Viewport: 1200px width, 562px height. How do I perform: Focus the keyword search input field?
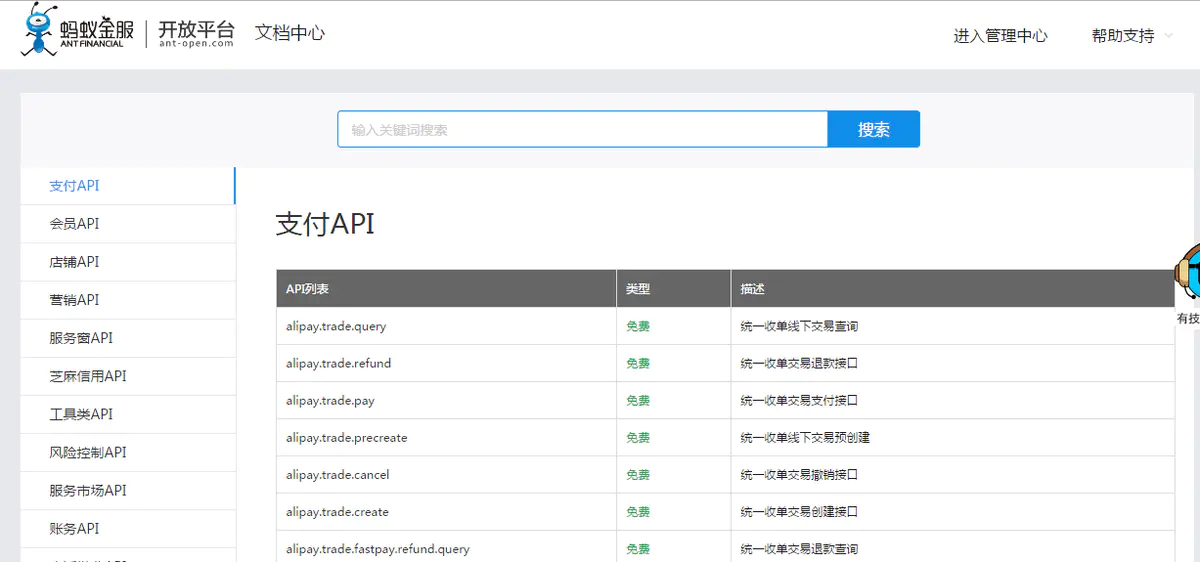coord(583,129)
